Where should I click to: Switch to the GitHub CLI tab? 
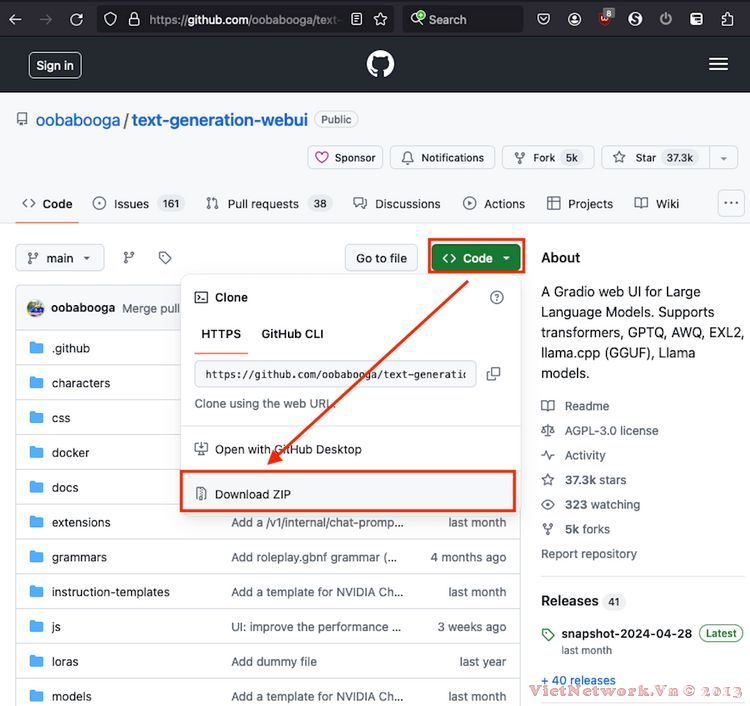point(292,334)
